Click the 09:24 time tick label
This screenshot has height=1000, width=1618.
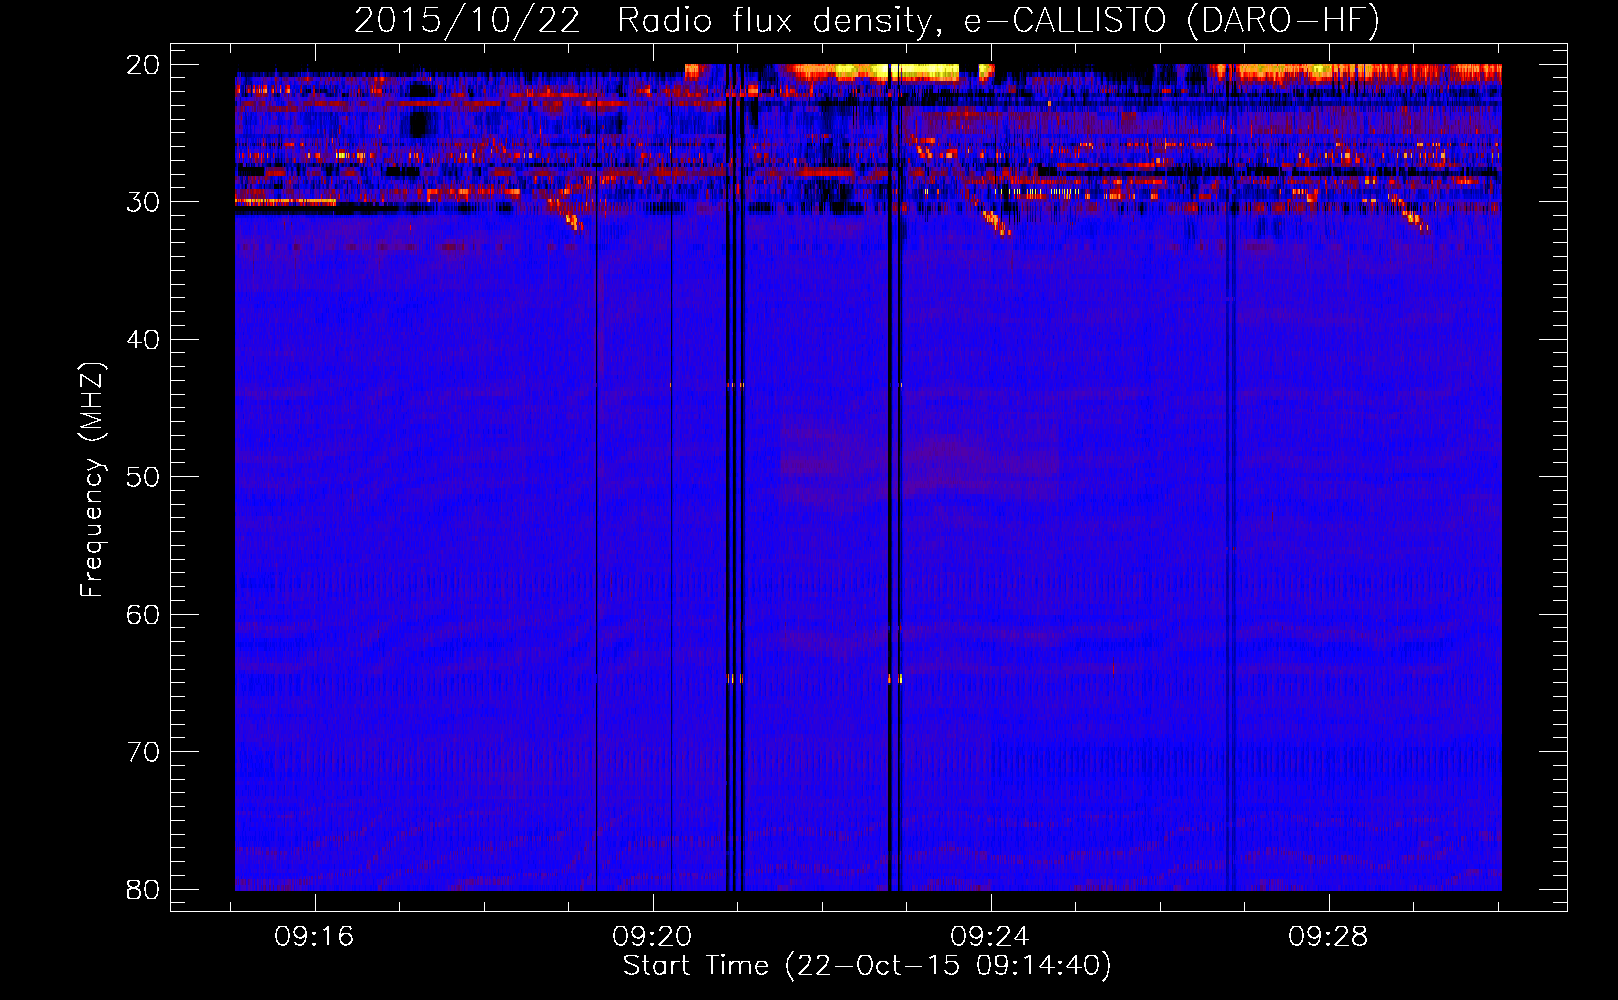click(x=990, y=937)
